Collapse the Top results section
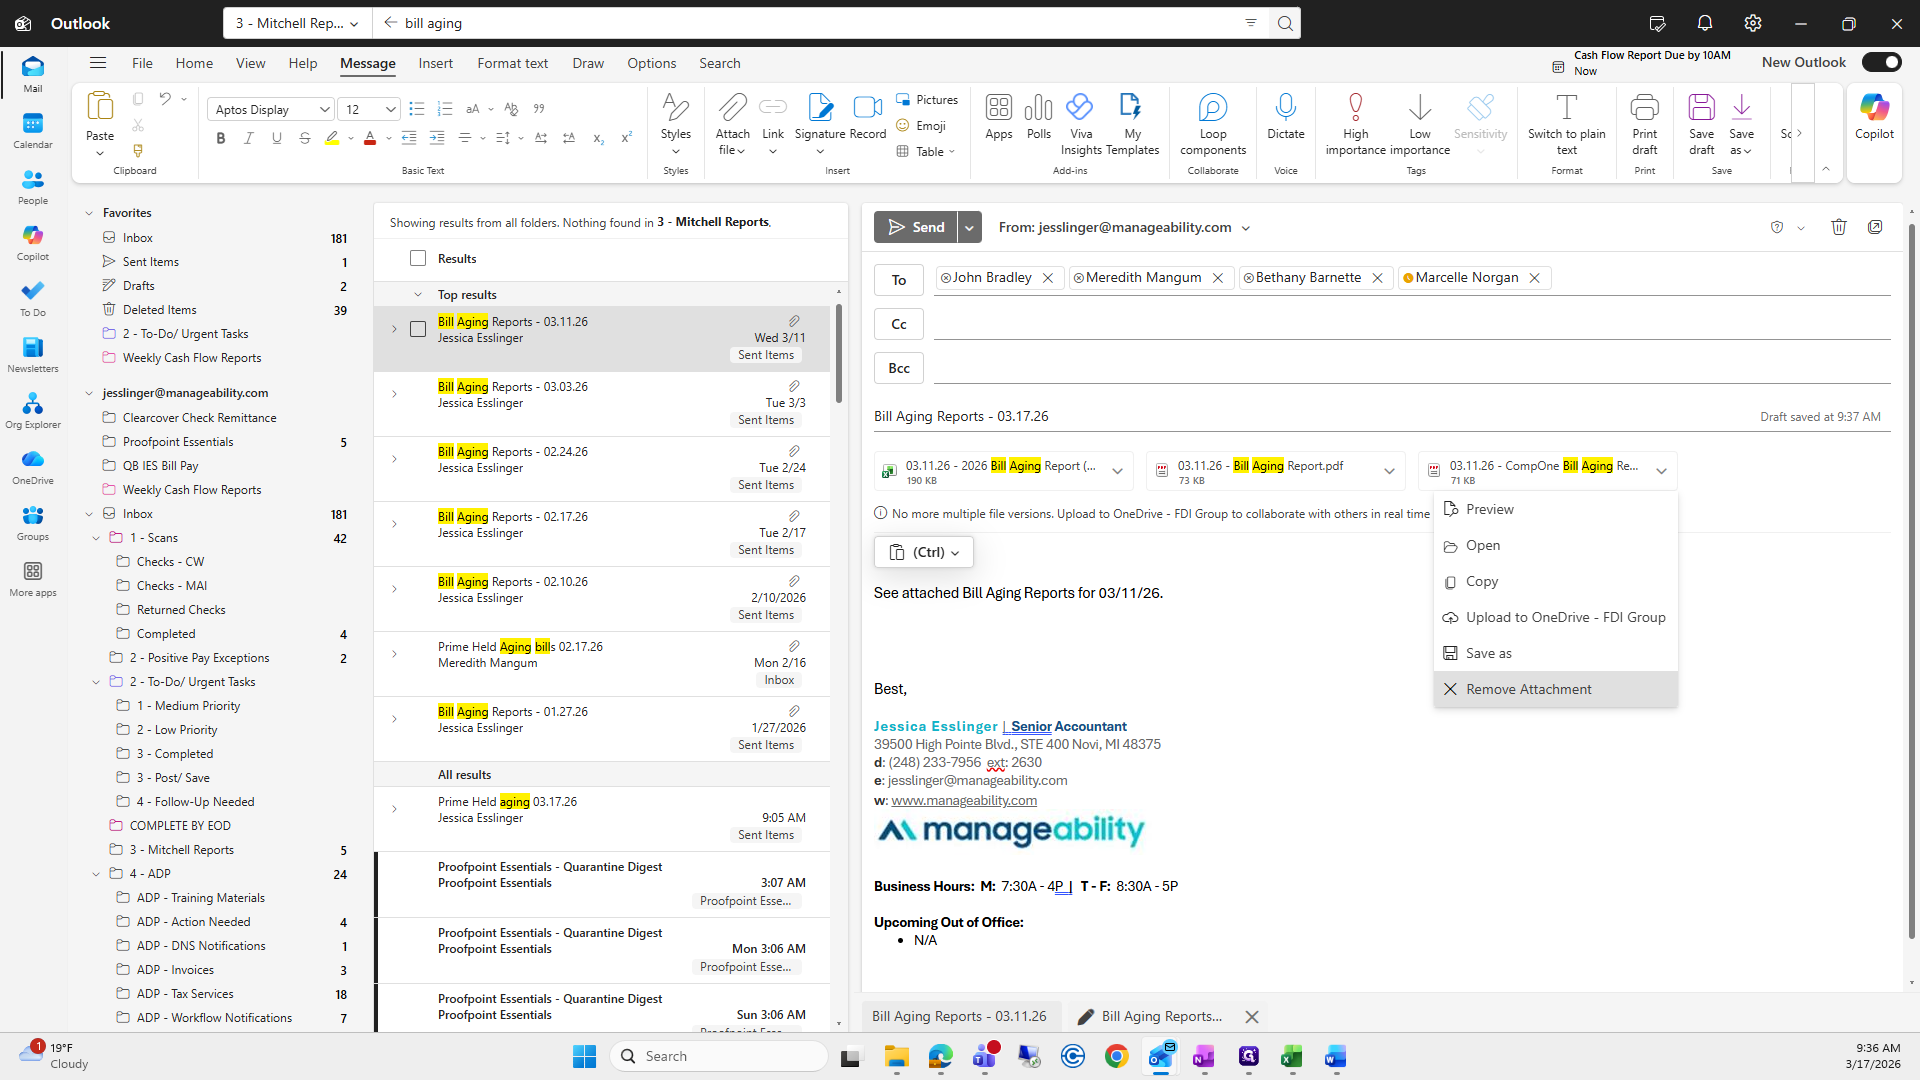 pos(418,295)
